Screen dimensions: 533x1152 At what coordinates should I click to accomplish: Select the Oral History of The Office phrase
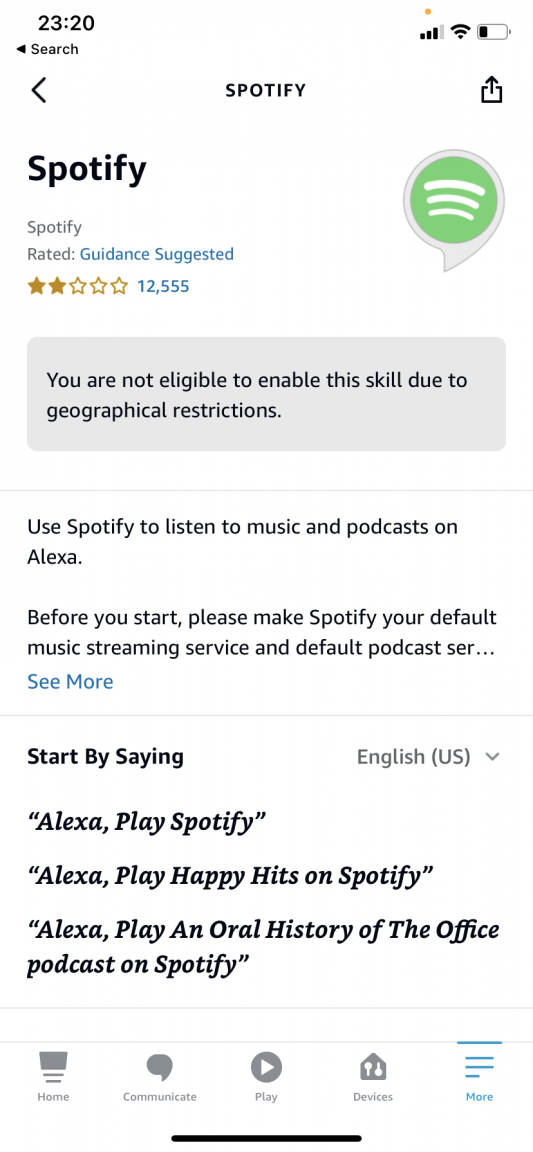(x=263, y=946)
